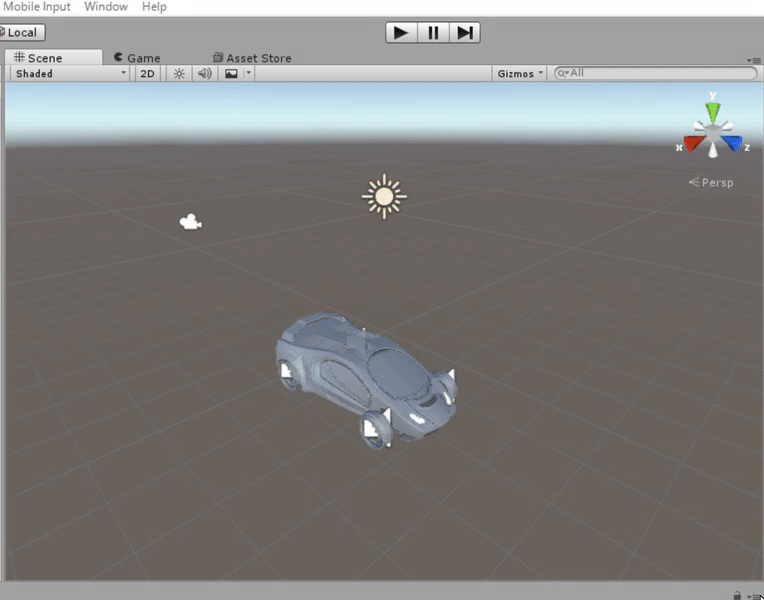Click the search magnifier dropdown icon

click(x=563, y=73)
